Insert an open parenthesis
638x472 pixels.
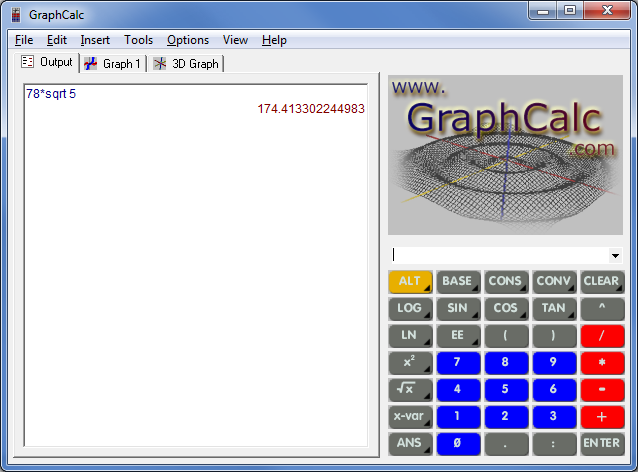(x=506, y=336)
